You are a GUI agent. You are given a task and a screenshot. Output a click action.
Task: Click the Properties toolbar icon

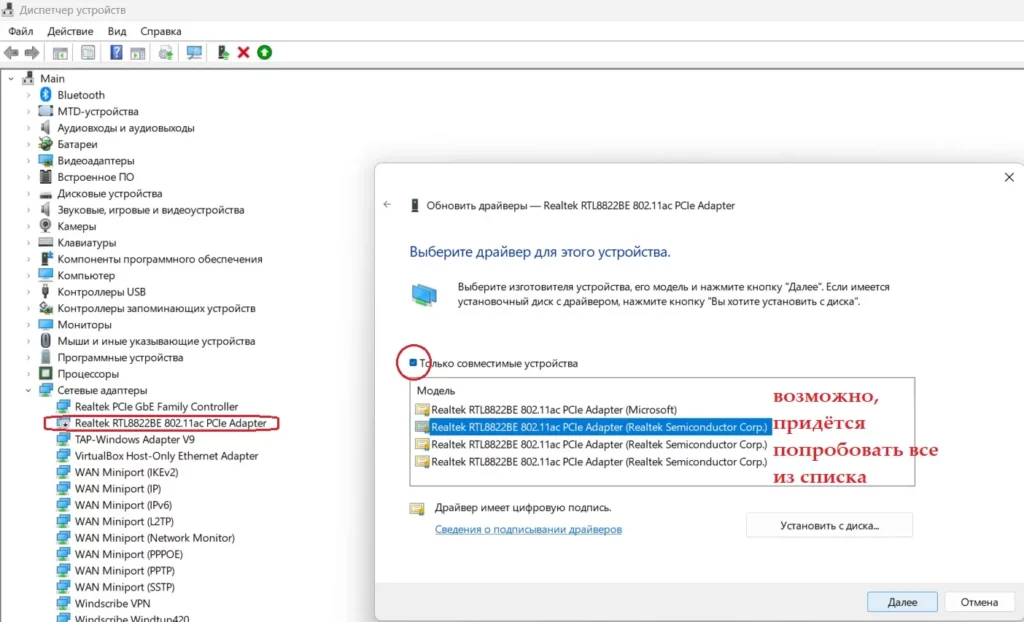pos(88,53)
